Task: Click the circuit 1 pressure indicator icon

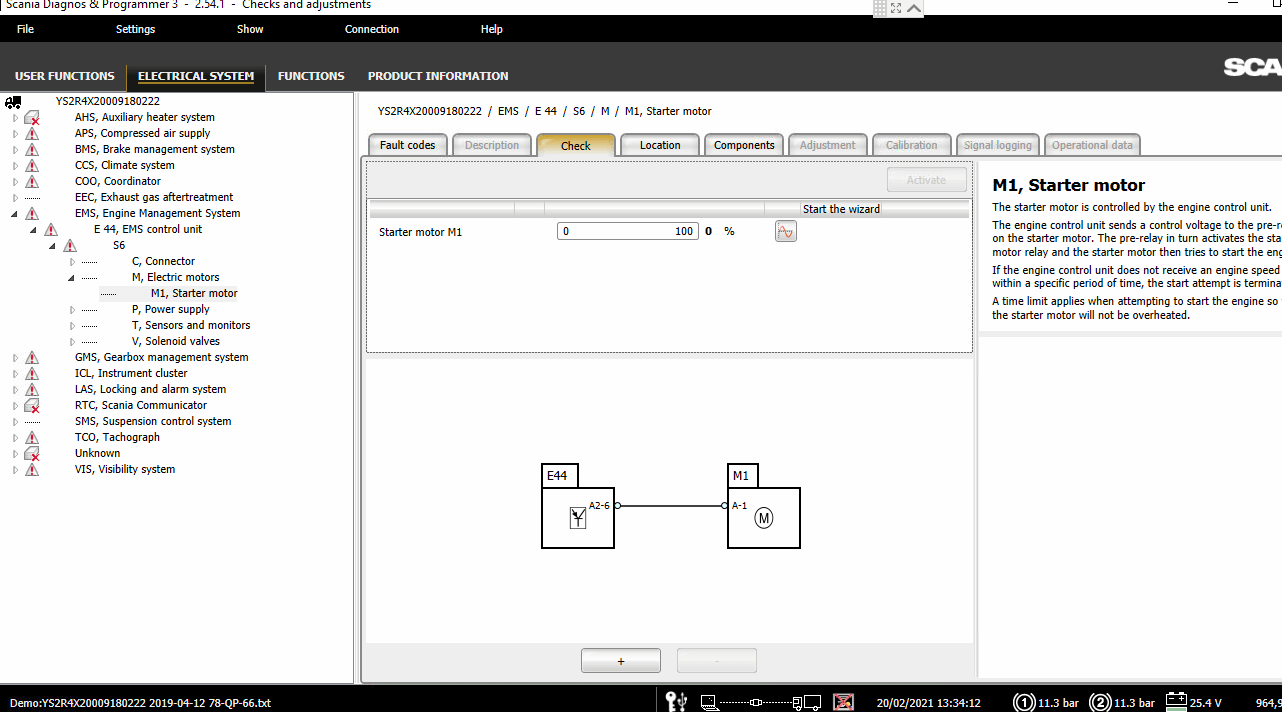Action: pos(1024,702)
